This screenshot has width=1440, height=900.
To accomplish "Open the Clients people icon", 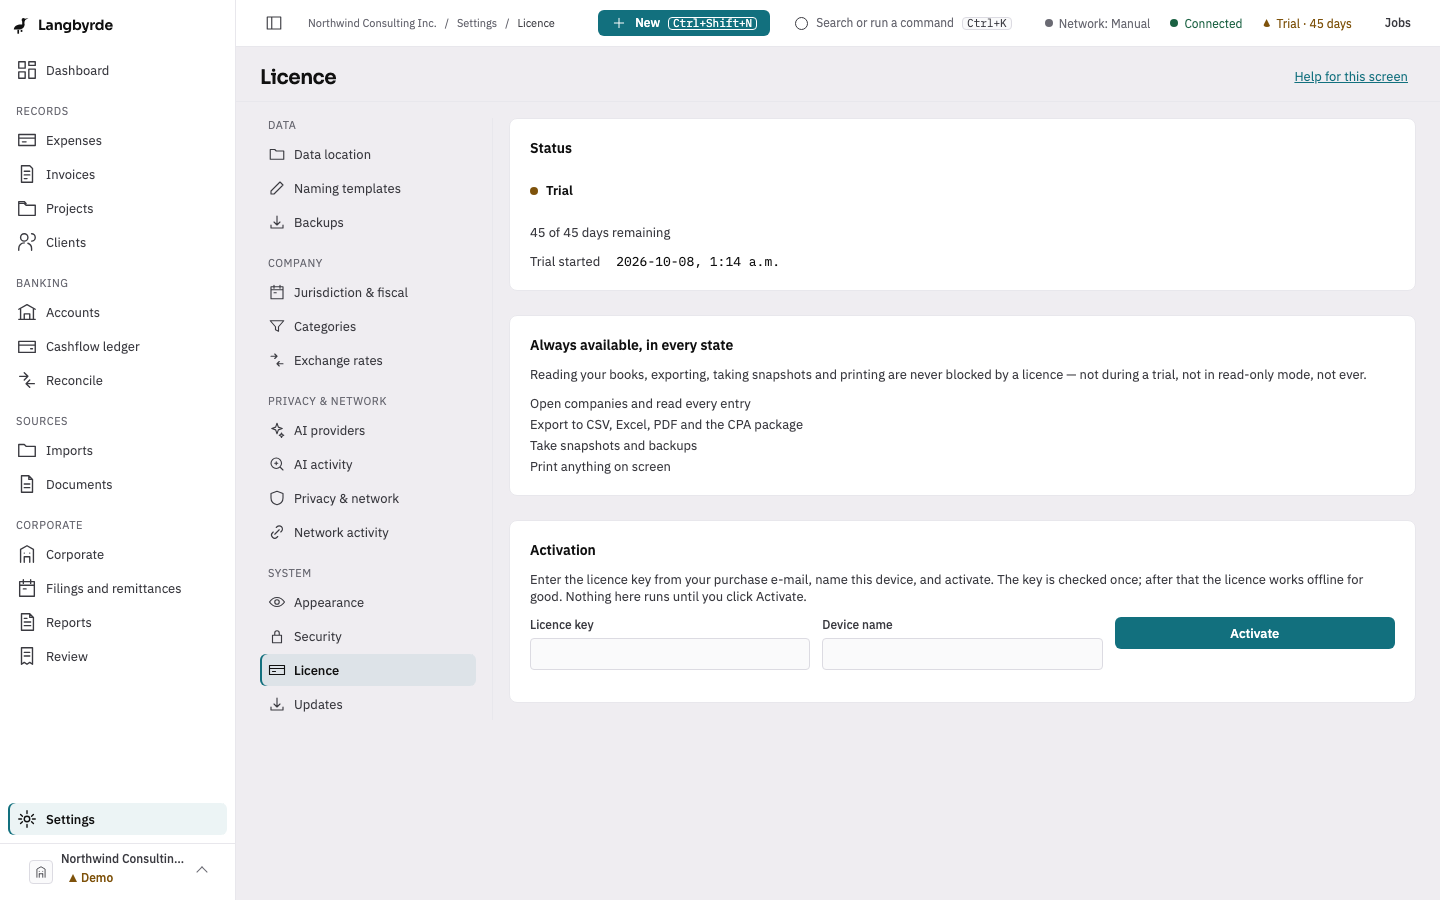I will pyautogui.click(x=27, y=242).
